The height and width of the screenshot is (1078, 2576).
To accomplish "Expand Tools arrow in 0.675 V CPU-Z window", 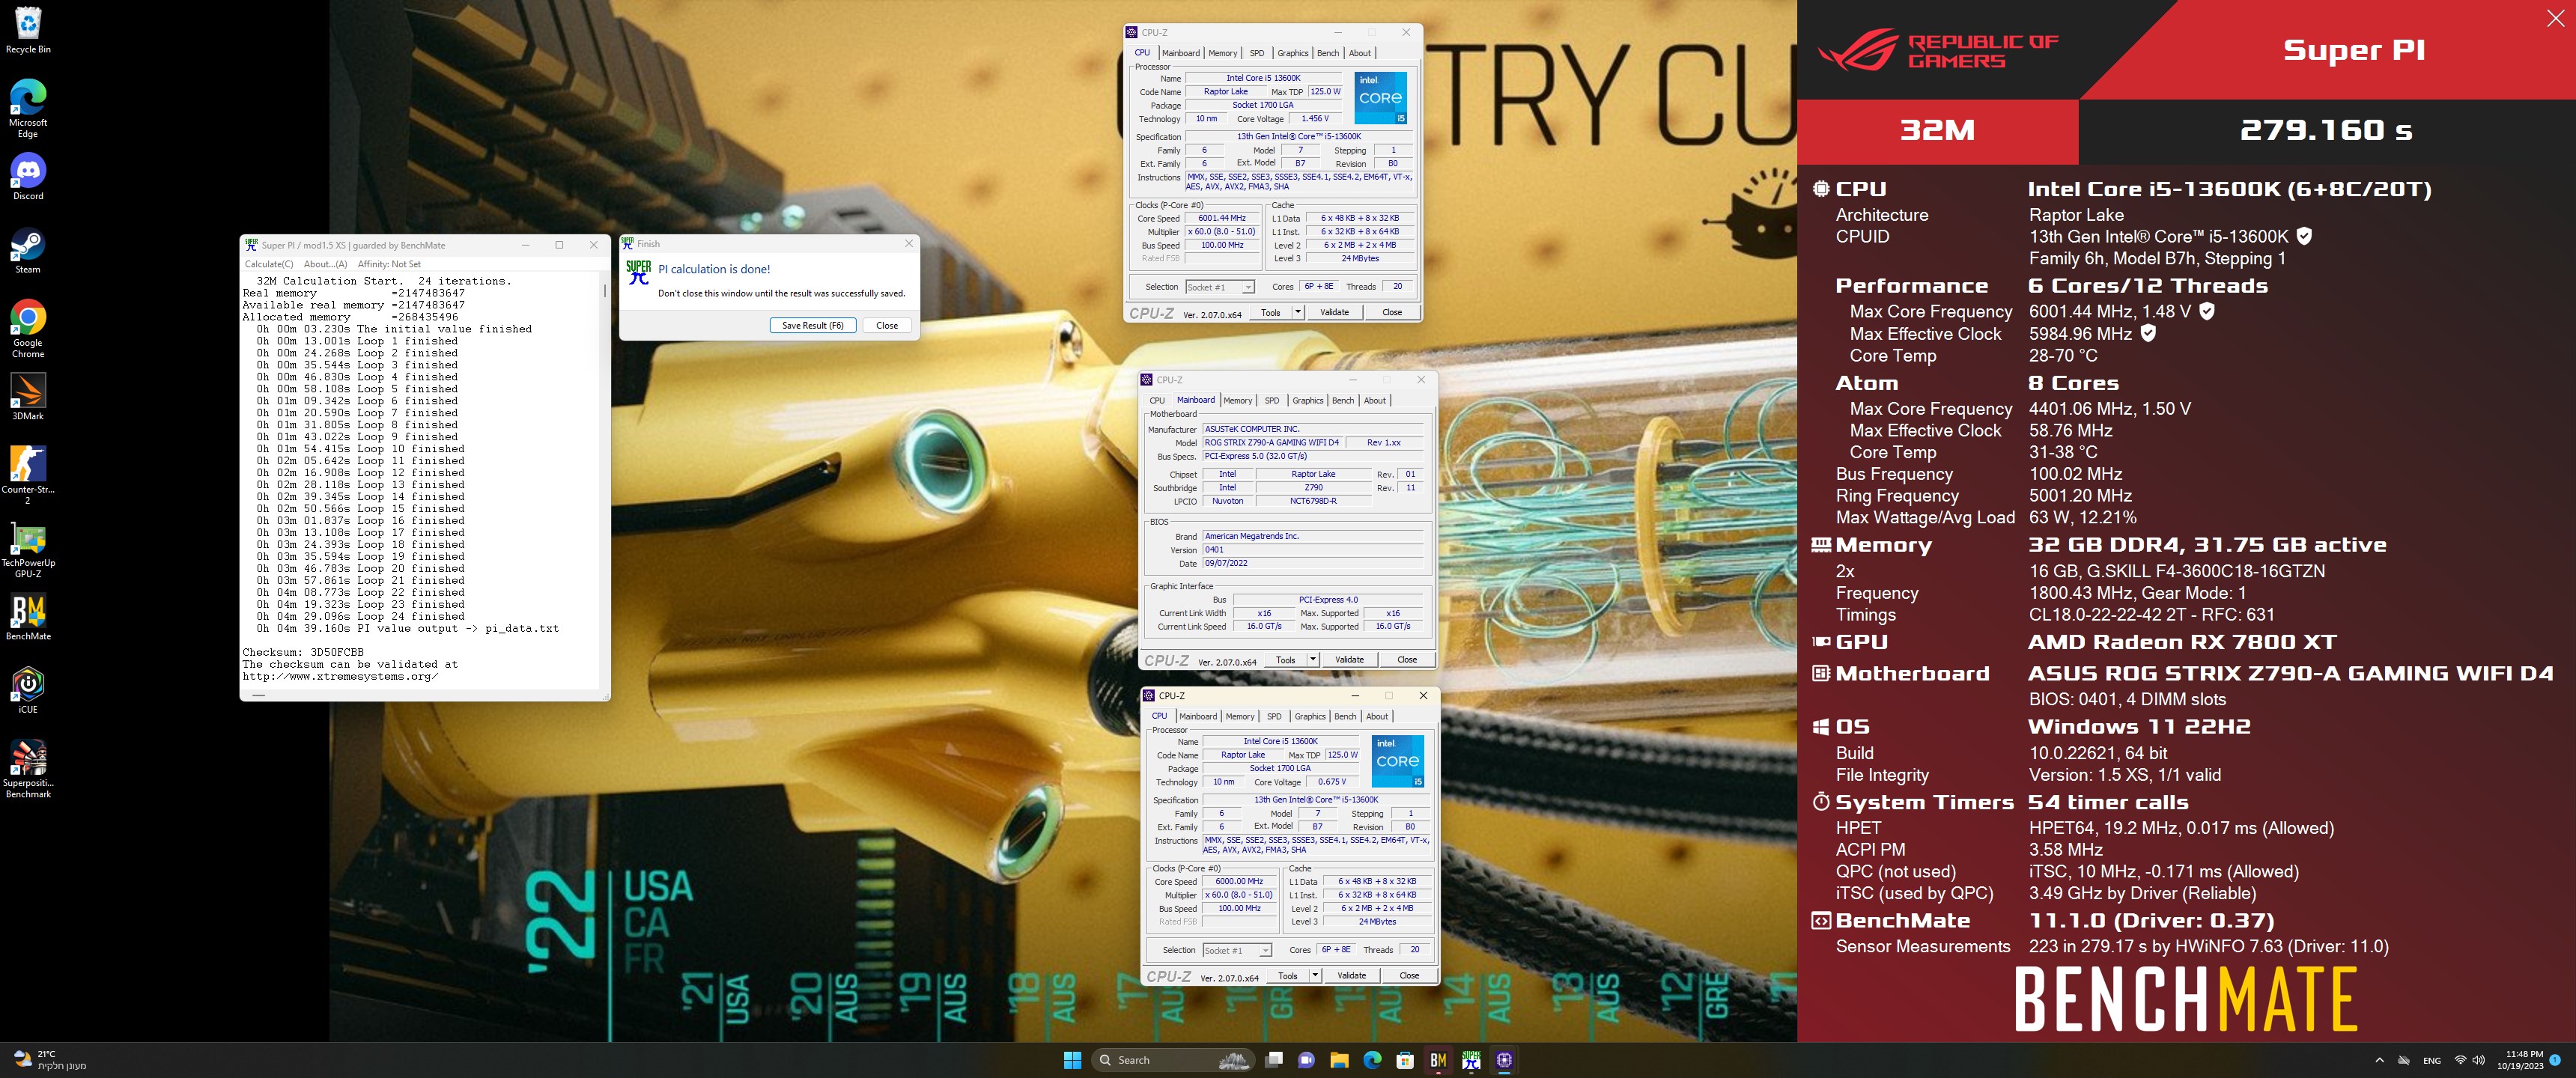I will tap(1315, 976).
